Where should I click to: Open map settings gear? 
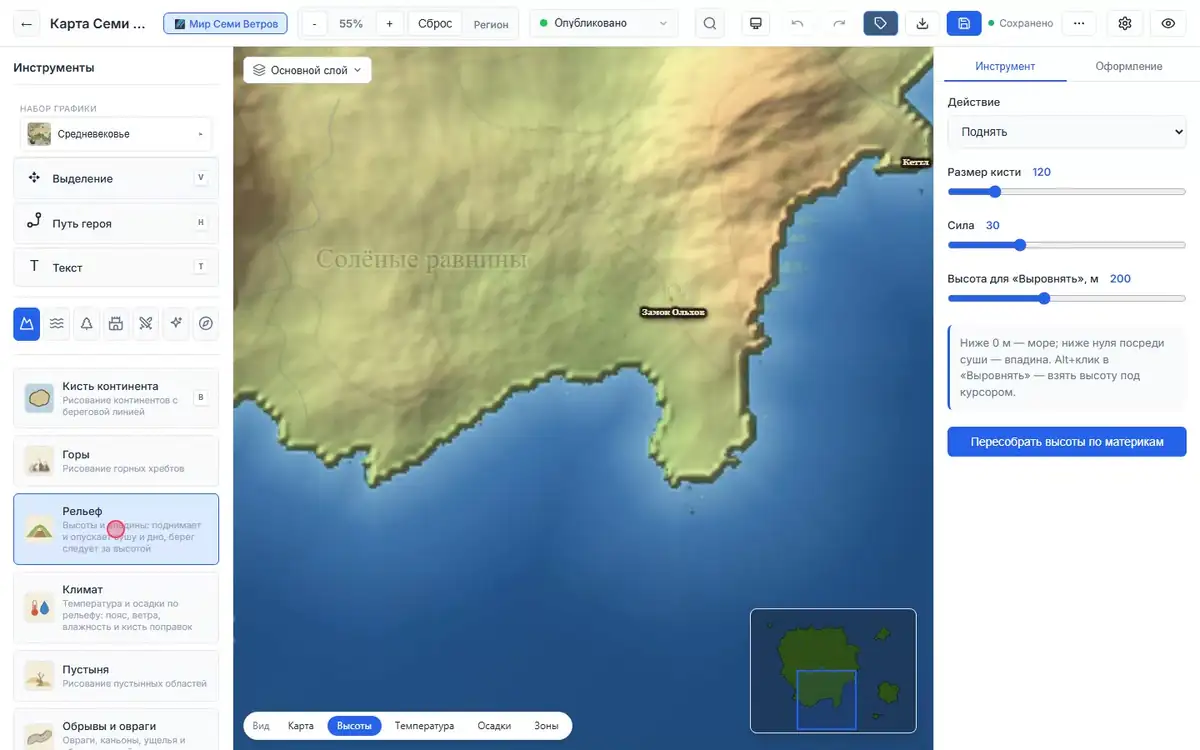point(1125,23)
